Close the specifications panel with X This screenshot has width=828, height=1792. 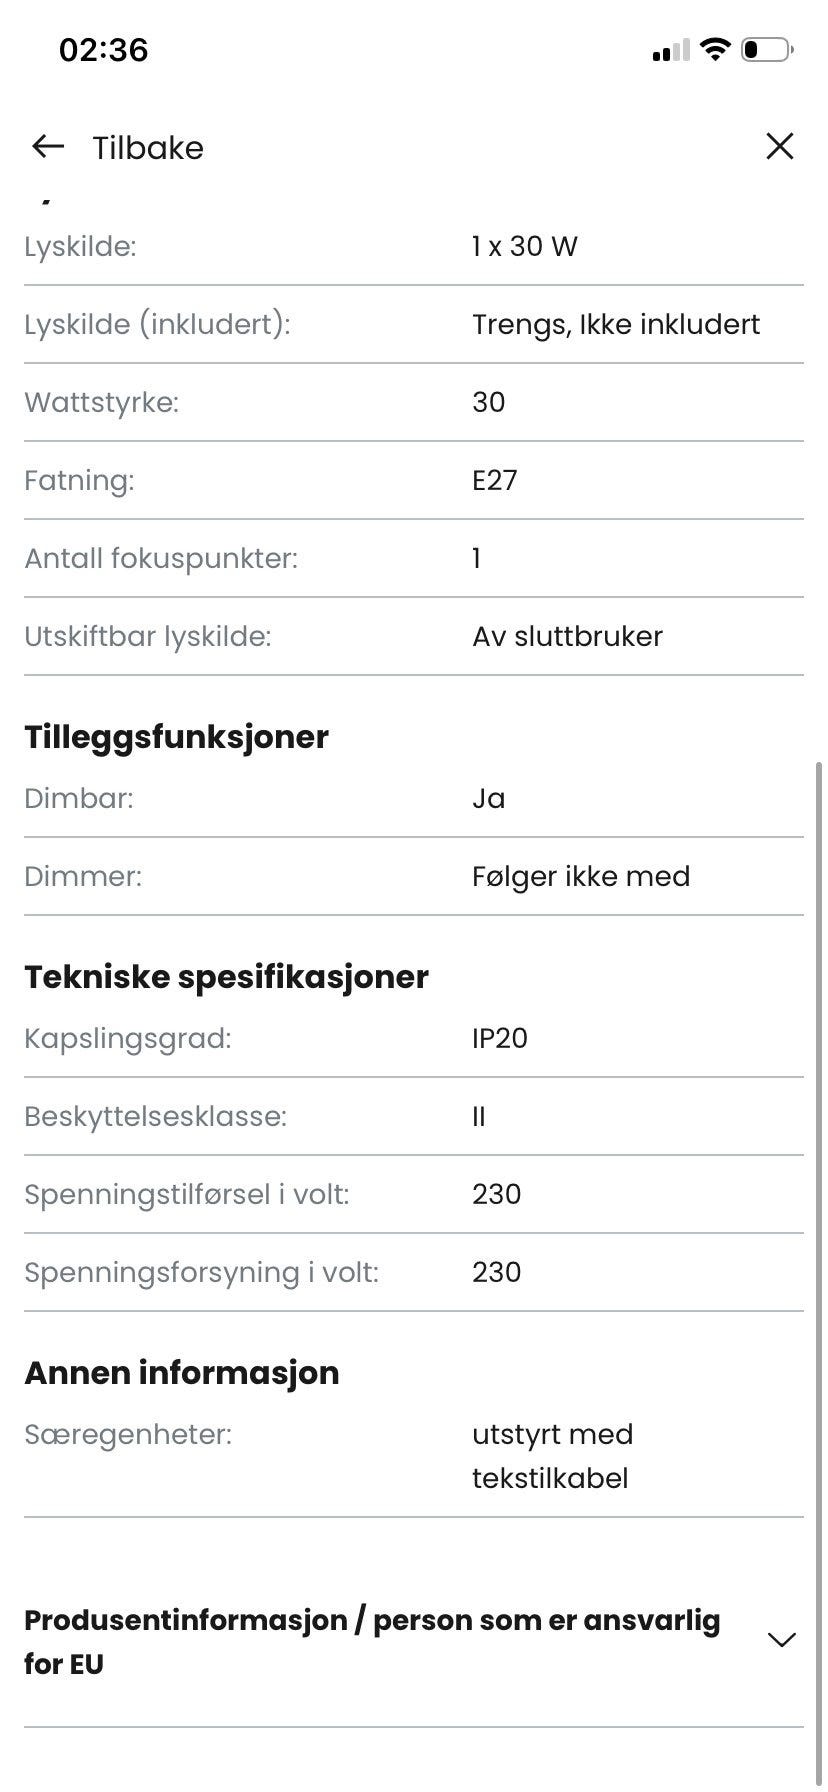pos(779,146)
